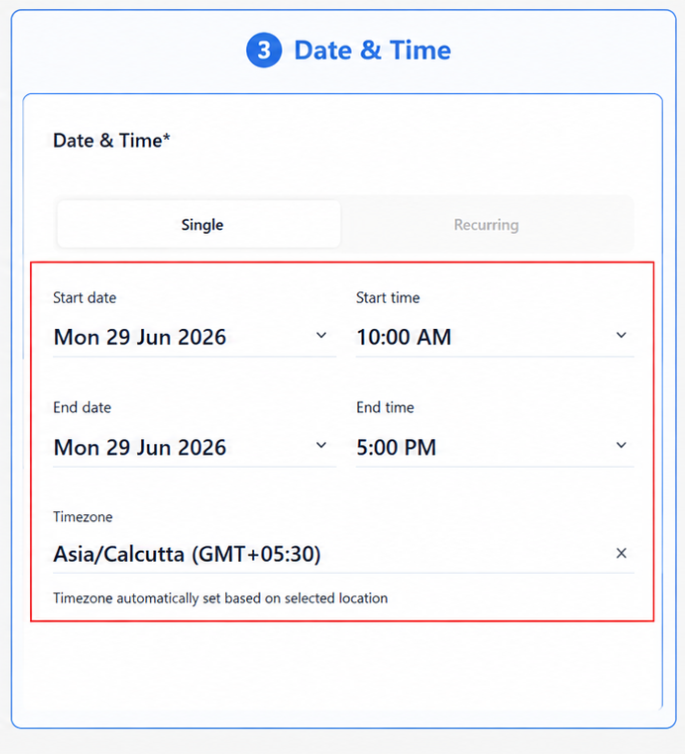Viewport: 685px width, 754px height.
Task: Open the End date dropdown field
Action: (194, 447)
